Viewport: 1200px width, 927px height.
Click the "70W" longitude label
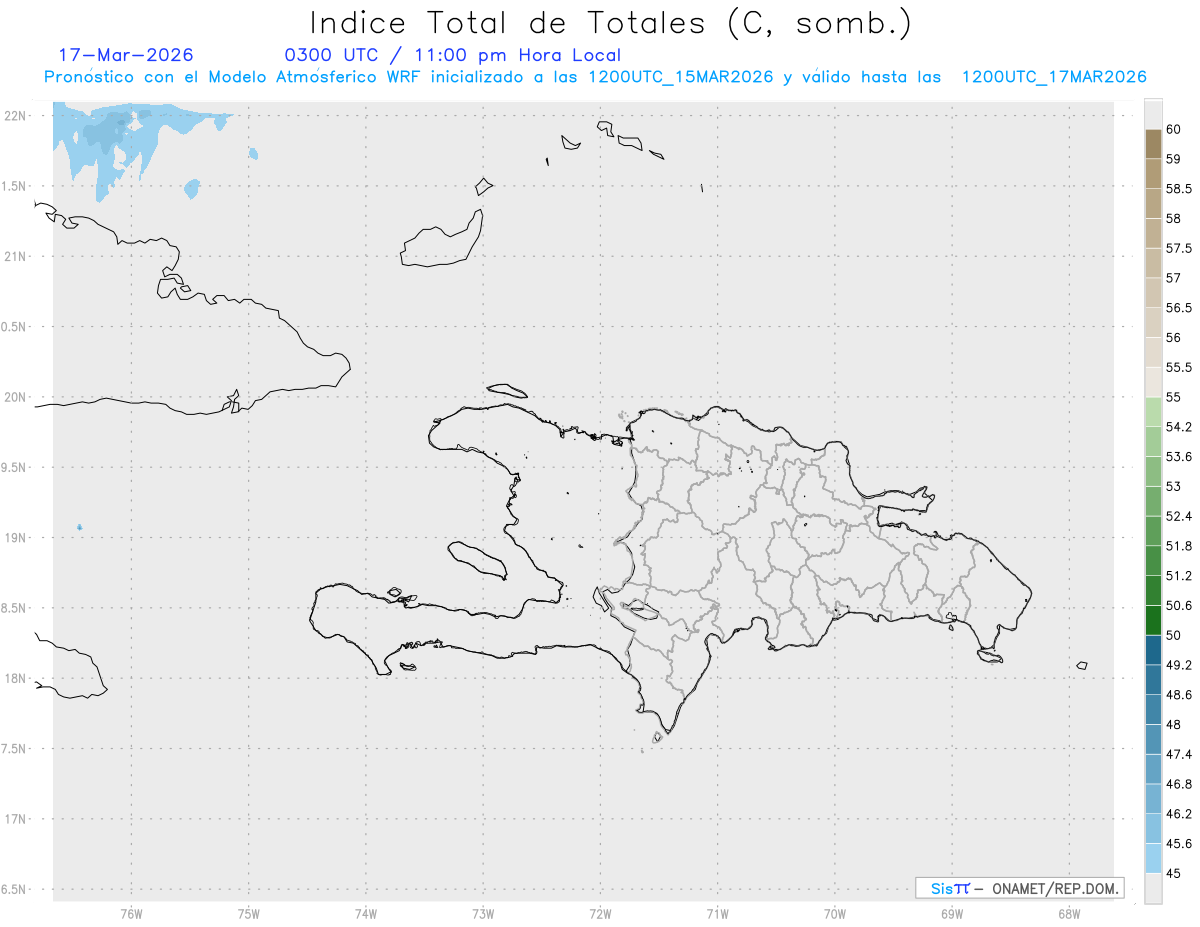coord(835,912)
